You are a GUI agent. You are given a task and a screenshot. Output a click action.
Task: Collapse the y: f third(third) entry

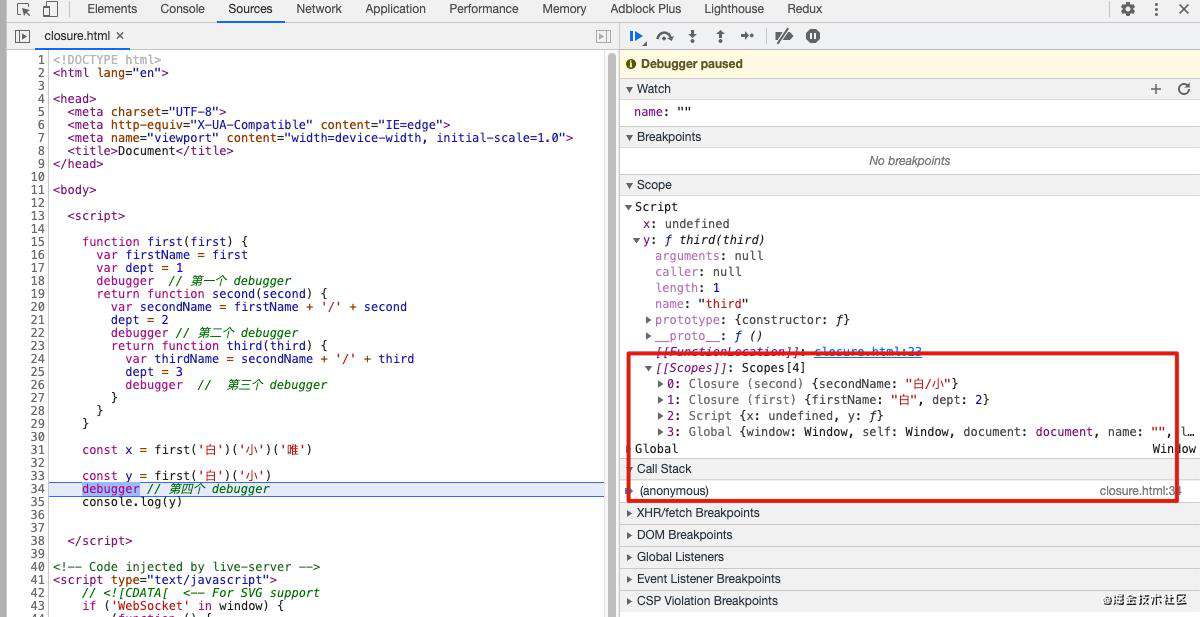pos(637,240)
